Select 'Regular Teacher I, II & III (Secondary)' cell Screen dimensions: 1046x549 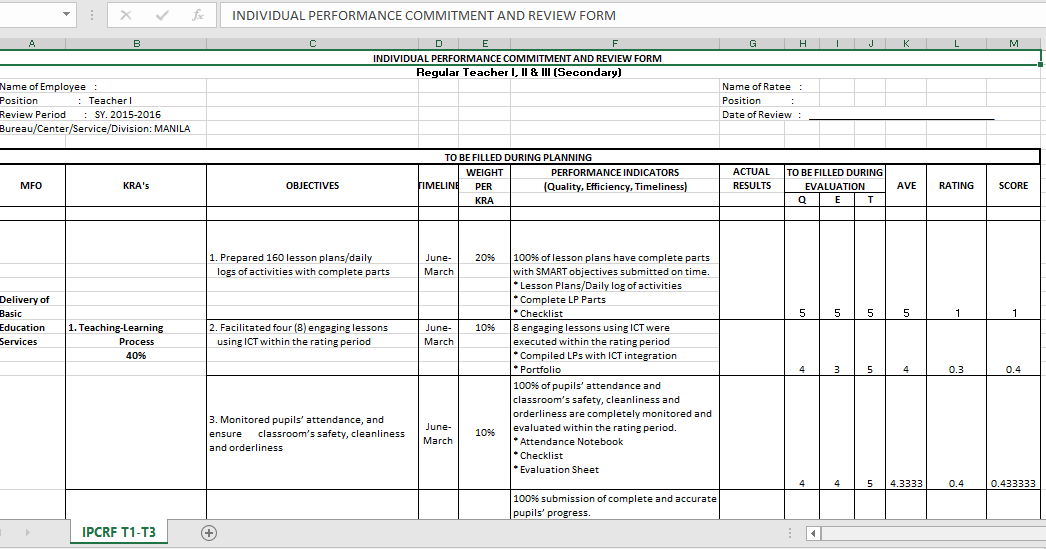(x=518, y=72)
